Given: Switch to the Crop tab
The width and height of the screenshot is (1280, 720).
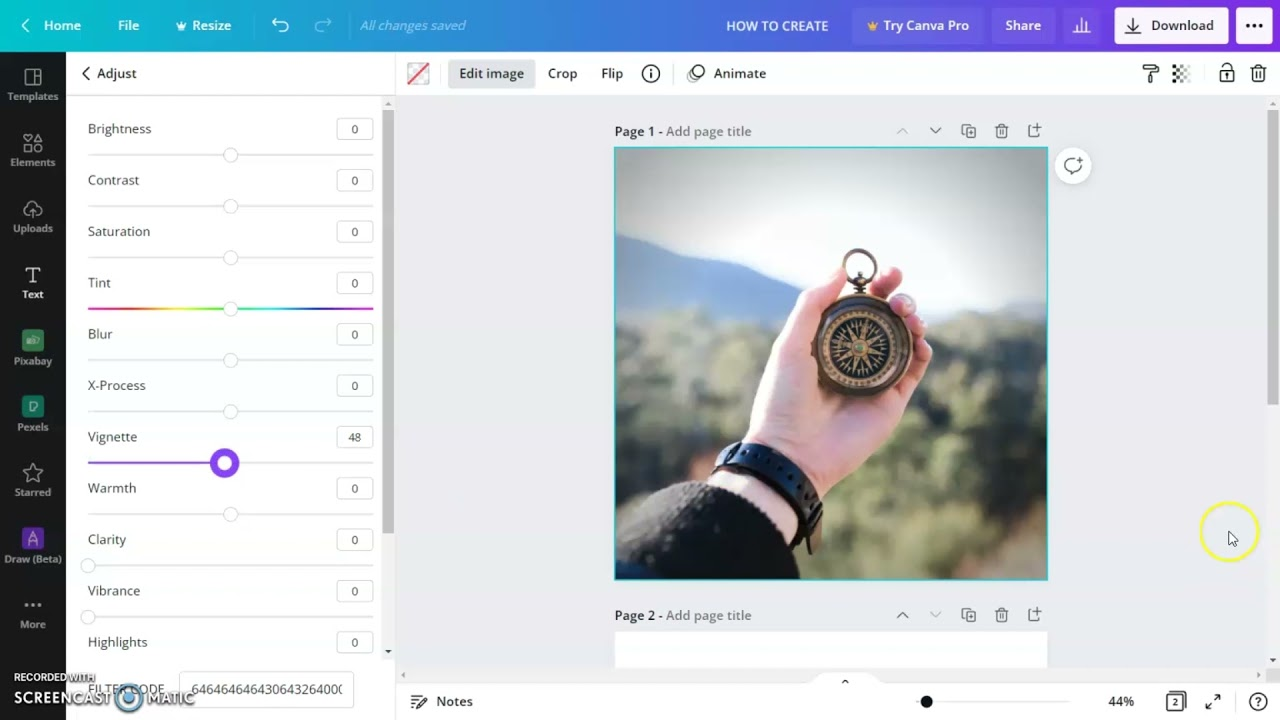Looking at the screenshot, I should 562,73.
